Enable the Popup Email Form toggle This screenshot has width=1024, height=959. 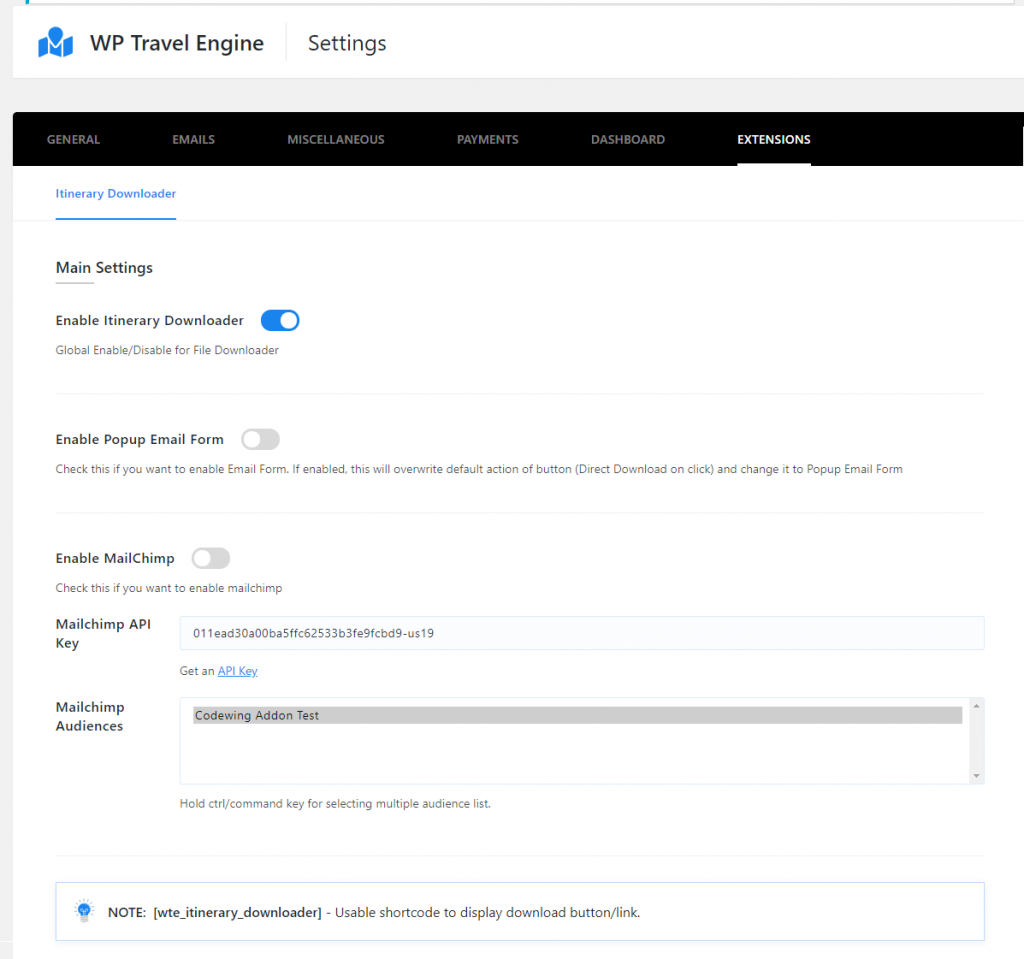pos(260,439)
